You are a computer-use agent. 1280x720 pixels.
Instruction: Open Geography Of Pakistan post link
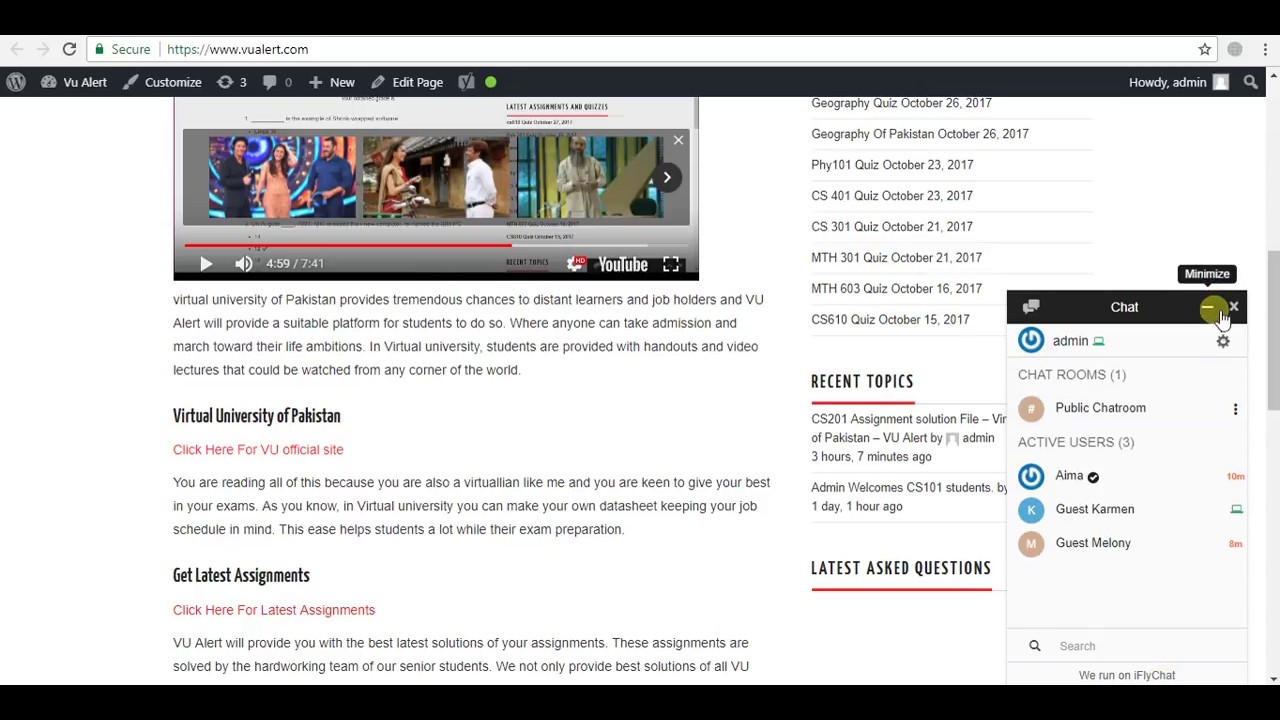click(x=920, y=134)
